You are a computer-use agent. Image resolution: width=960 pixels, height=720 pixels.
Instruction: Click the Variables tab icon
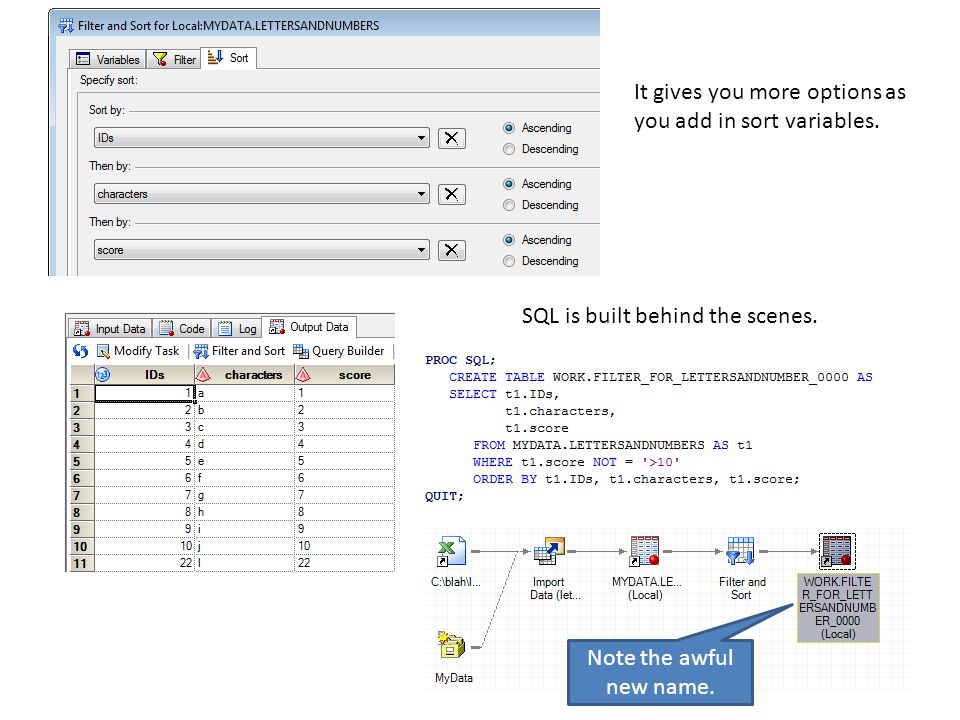tap(83, 59)
